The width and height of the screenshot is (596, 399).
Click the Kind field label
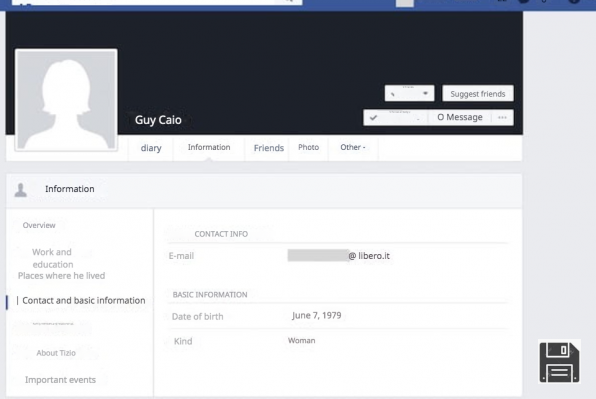183,341
